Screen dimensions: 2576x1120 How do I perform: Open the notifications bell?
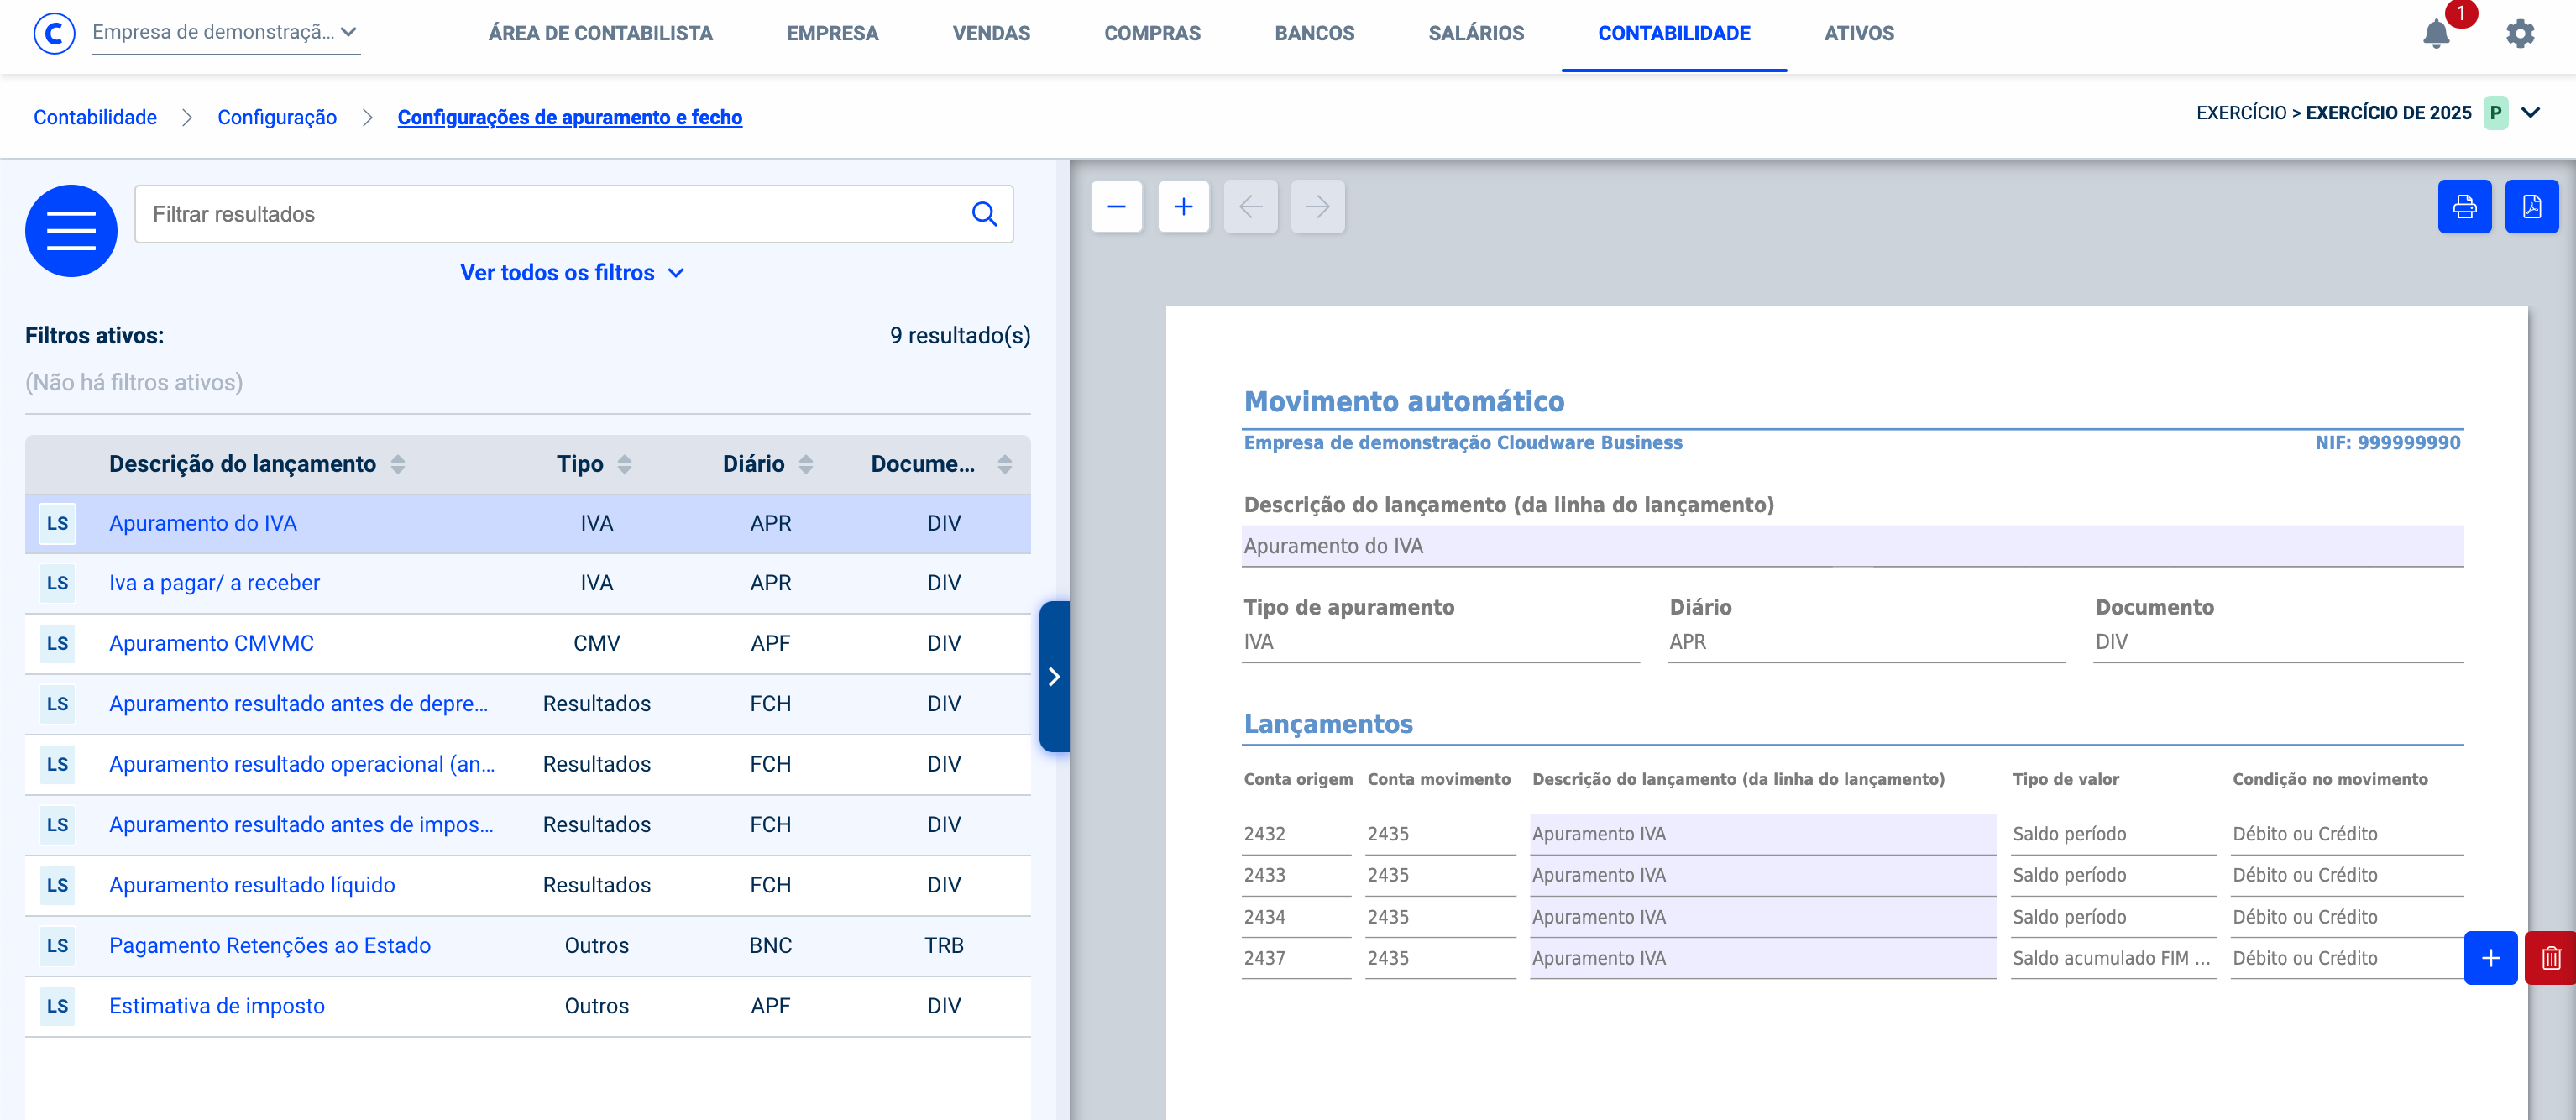pos(2436,34)
